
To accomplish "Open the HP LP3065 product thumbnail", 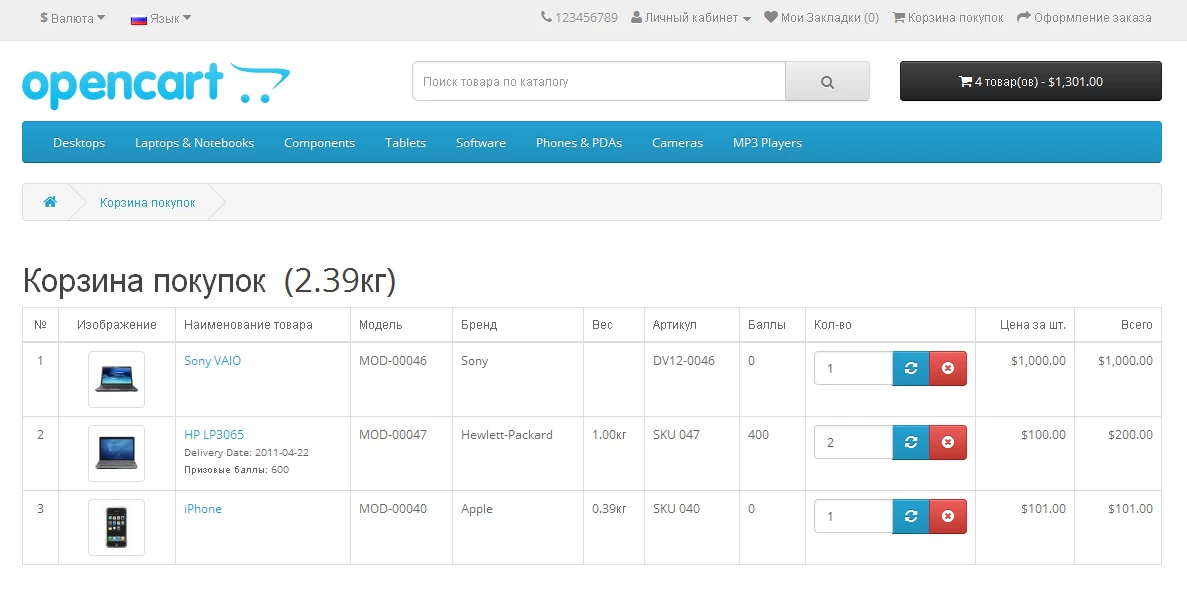I will coord(117,453).
